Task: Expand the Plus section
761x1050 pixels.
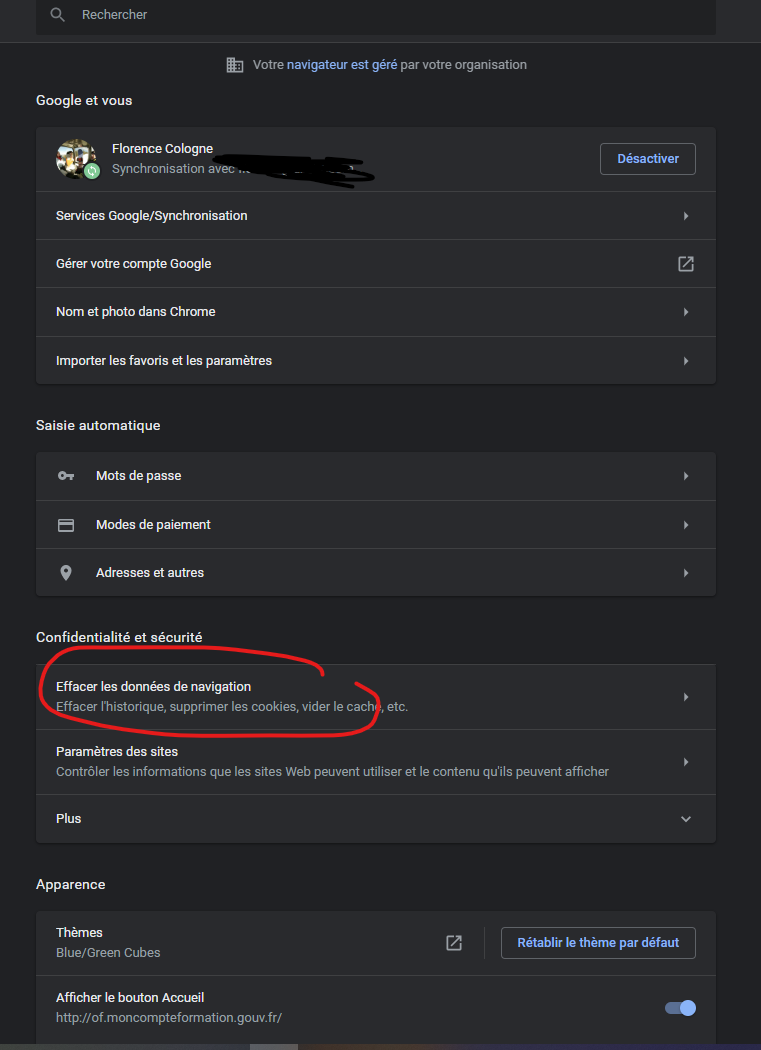Action: click(x=376, y=818)
